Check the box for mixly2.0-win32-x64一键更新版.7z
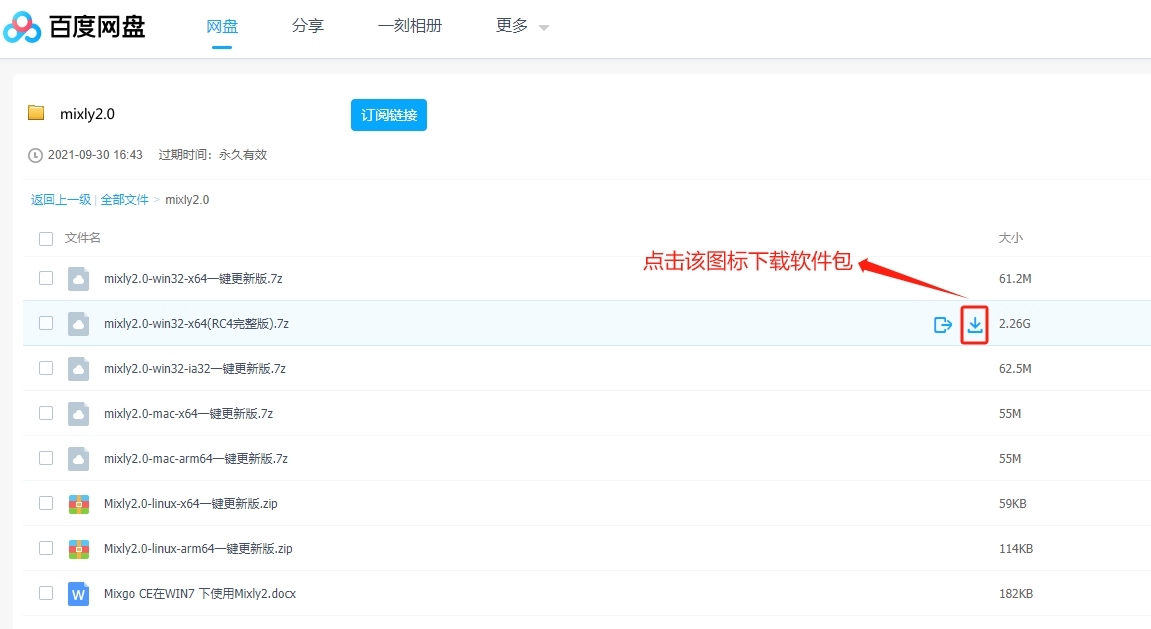The width and height of the screenshot is (1151, 629). (x=46, y=278)
